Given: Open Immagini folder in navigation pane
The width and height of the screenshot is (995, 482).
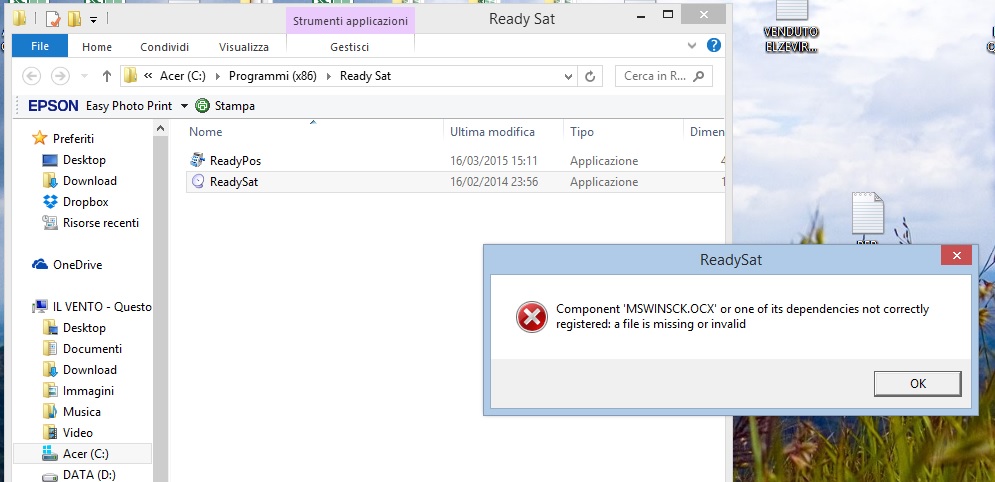Looking at the screenshot, I should click(88, 391).
